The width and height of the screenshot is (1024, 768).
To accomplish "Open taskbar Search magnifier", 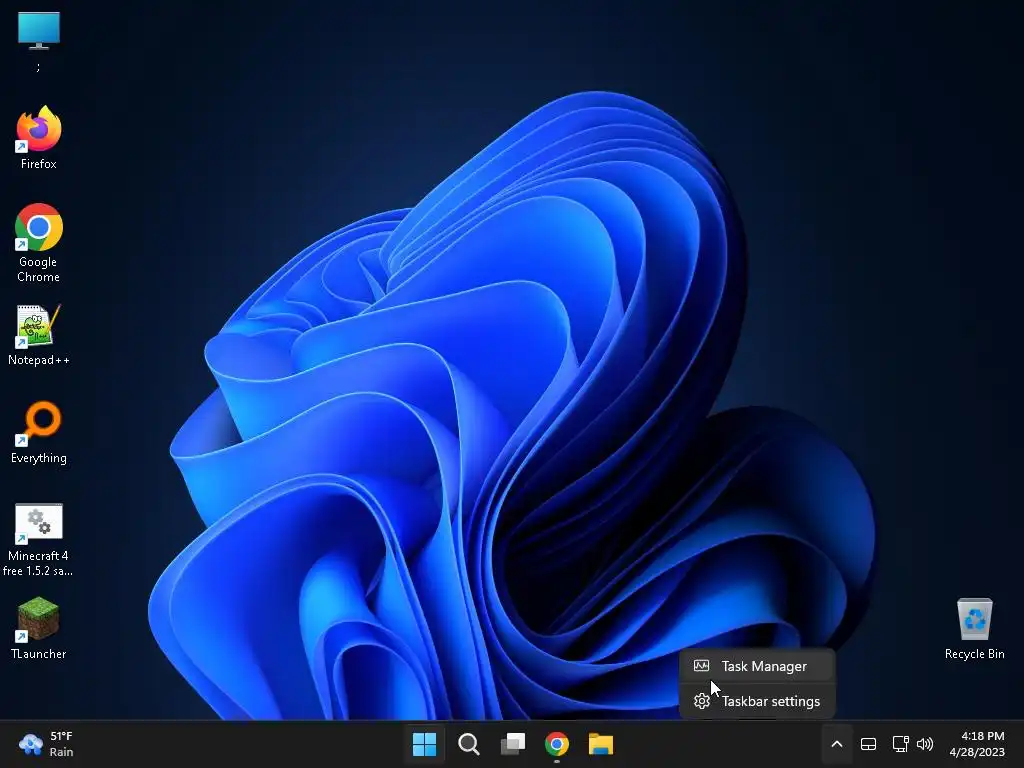I will [x=468, y=744].
